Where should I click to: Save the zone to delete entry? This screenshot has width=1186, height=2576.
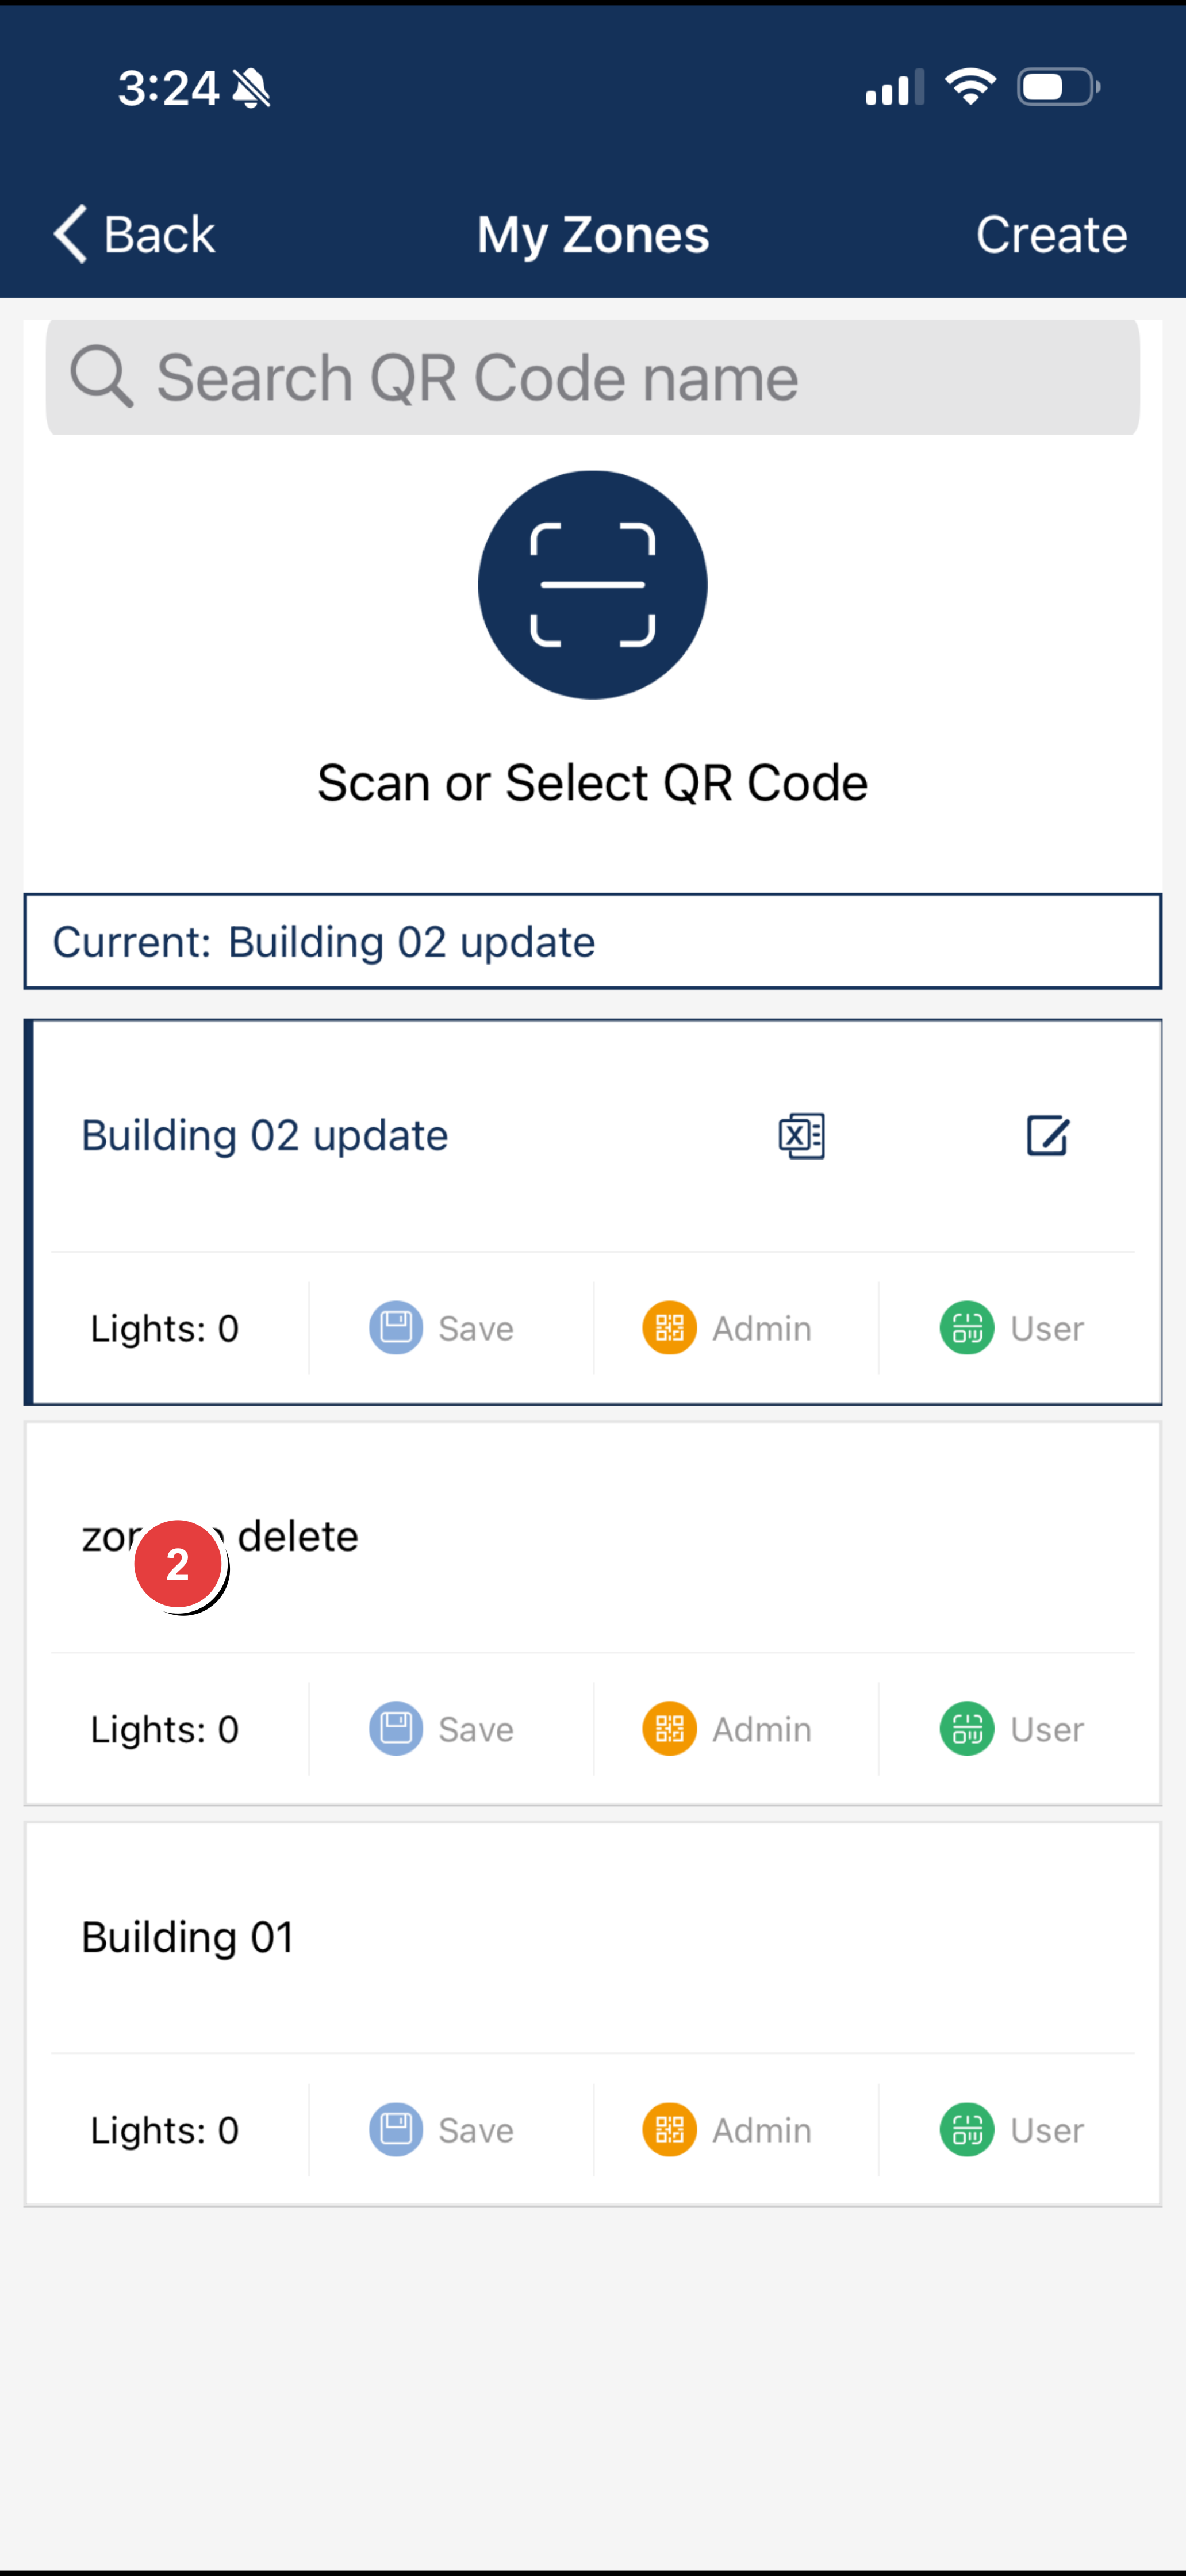tap(397, 1729)
